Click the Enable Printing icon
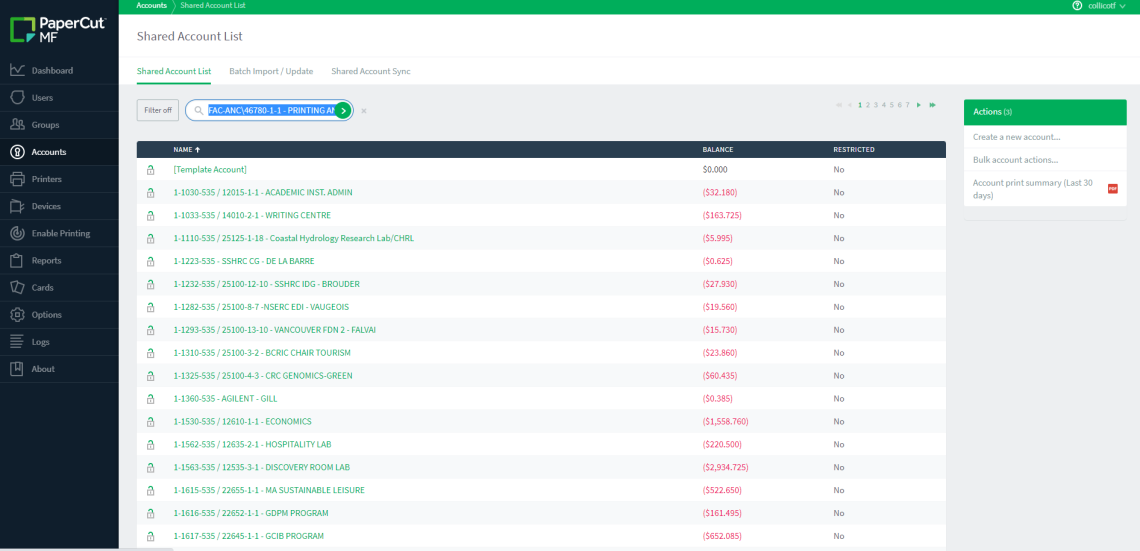The width and height of the screenshot is (1140, 551). 17,233
